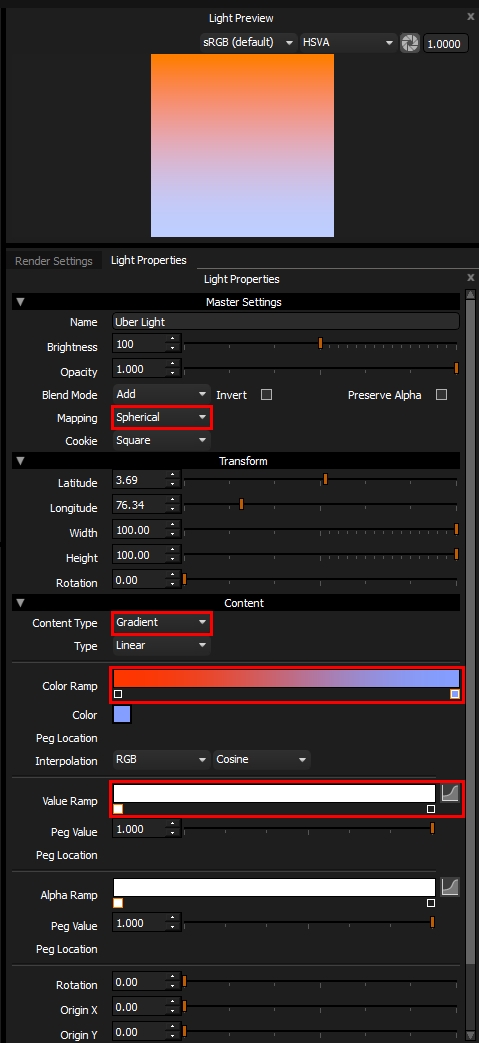
Task: Open the Mapping Spherical dropdown
Action: [162, 418]
